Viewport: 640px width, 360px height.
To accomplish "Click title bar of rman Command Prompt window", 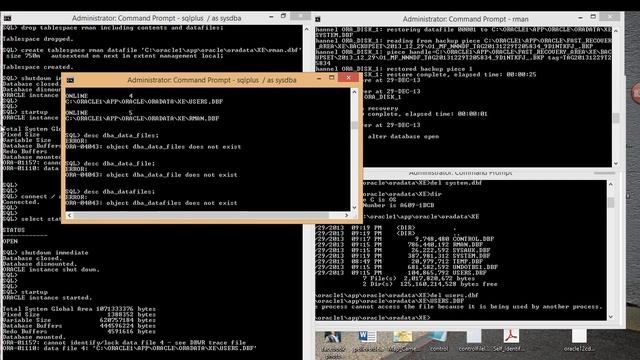I will (465, 19).
